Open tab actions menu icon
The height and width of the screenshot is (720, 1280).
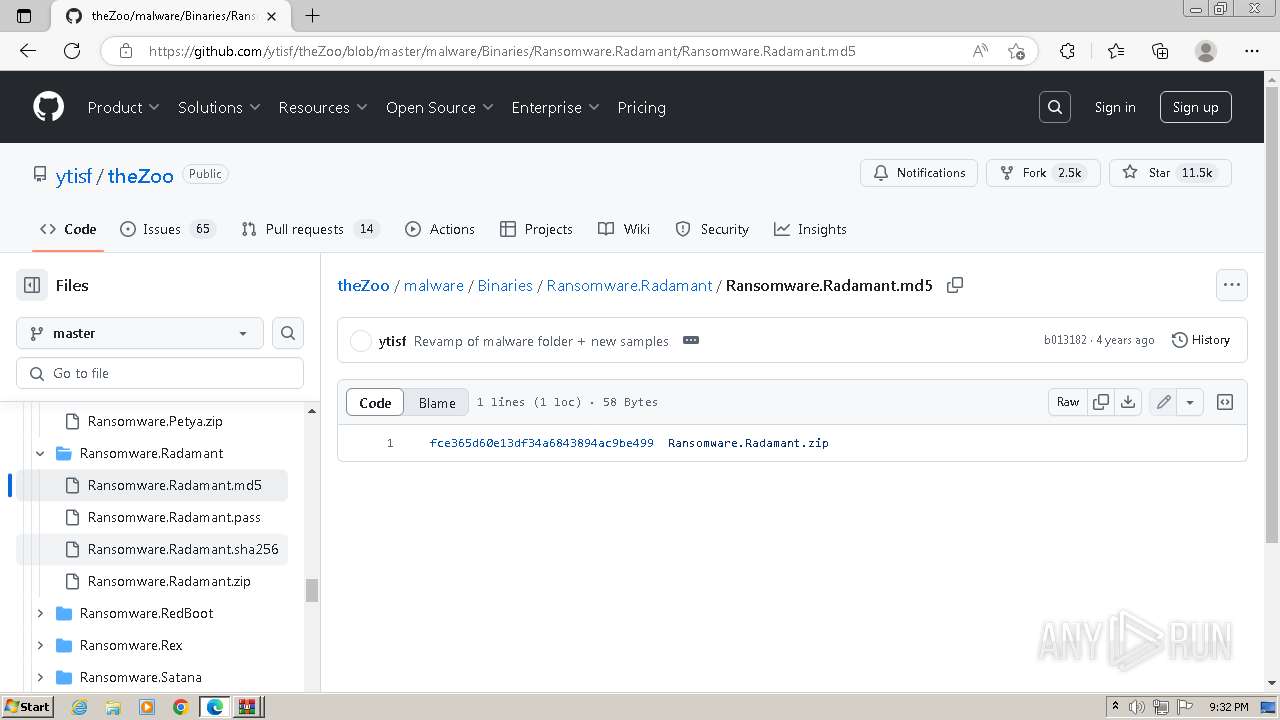[25, 15]
